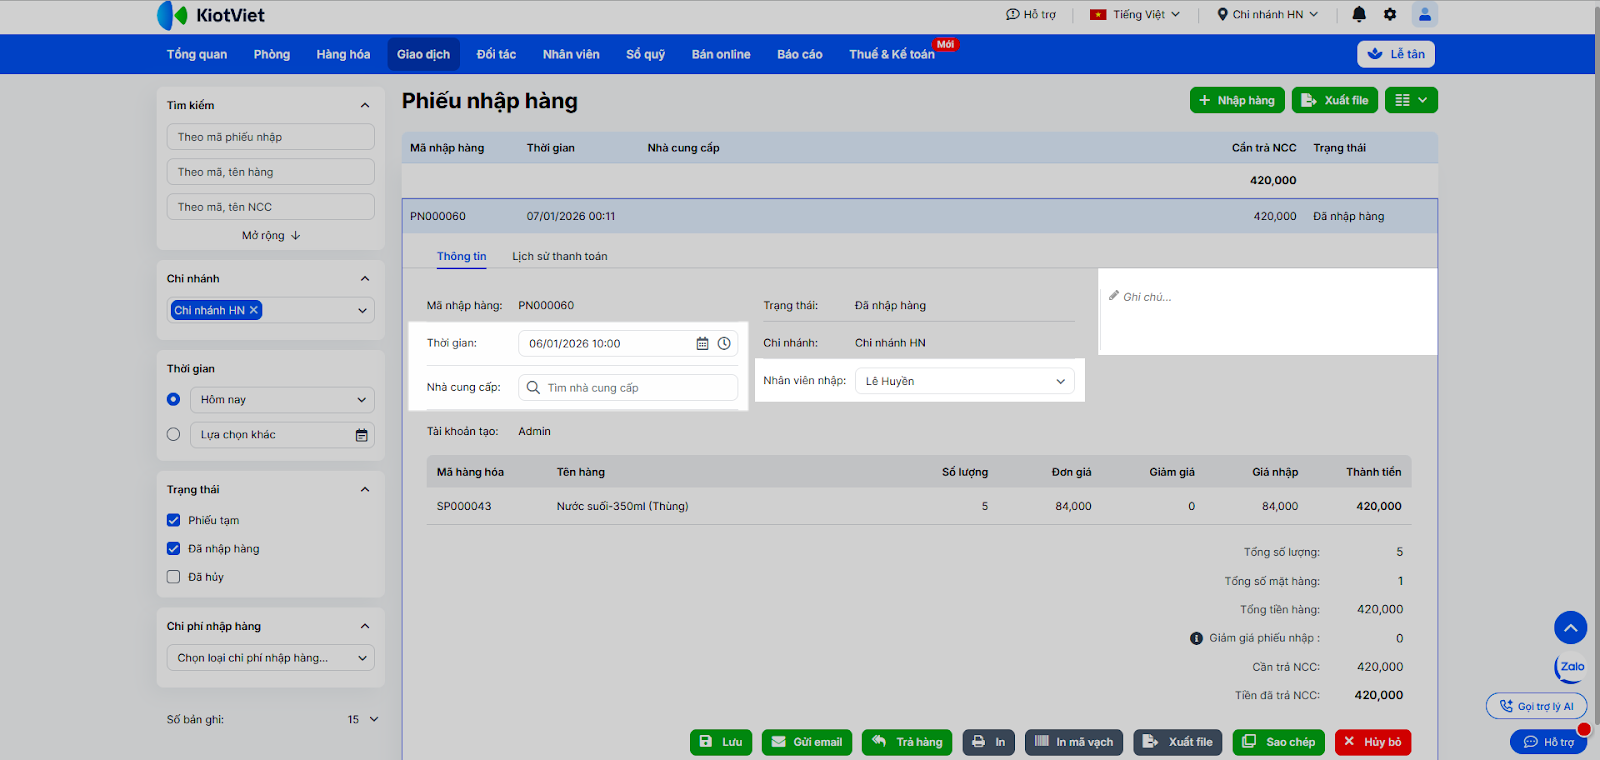1600x760 pixels.
Task: Open the Nhân viên nhập dropdown
Action: tap(964, 381)
